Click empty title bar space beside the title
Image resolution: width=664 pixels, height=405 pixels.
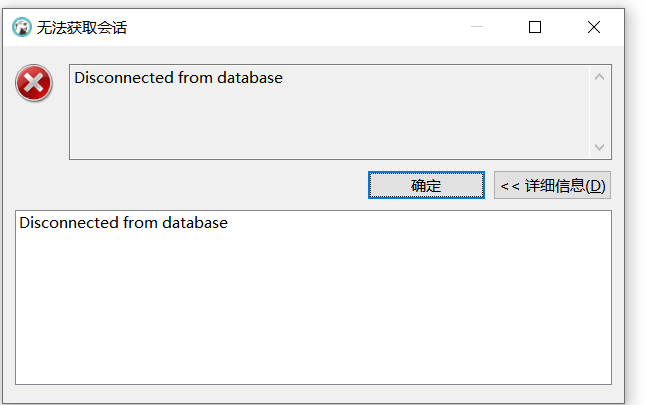(x=296, y=27)
